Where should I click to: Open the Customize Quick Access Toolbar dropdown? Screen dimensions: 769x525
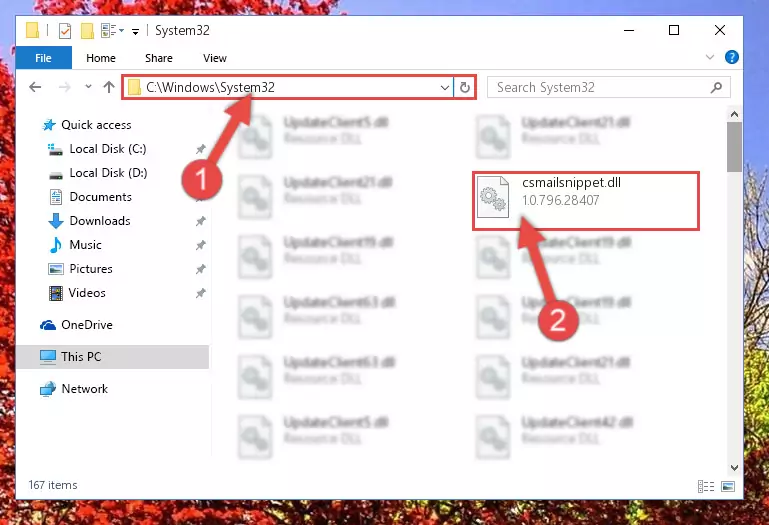135,31
